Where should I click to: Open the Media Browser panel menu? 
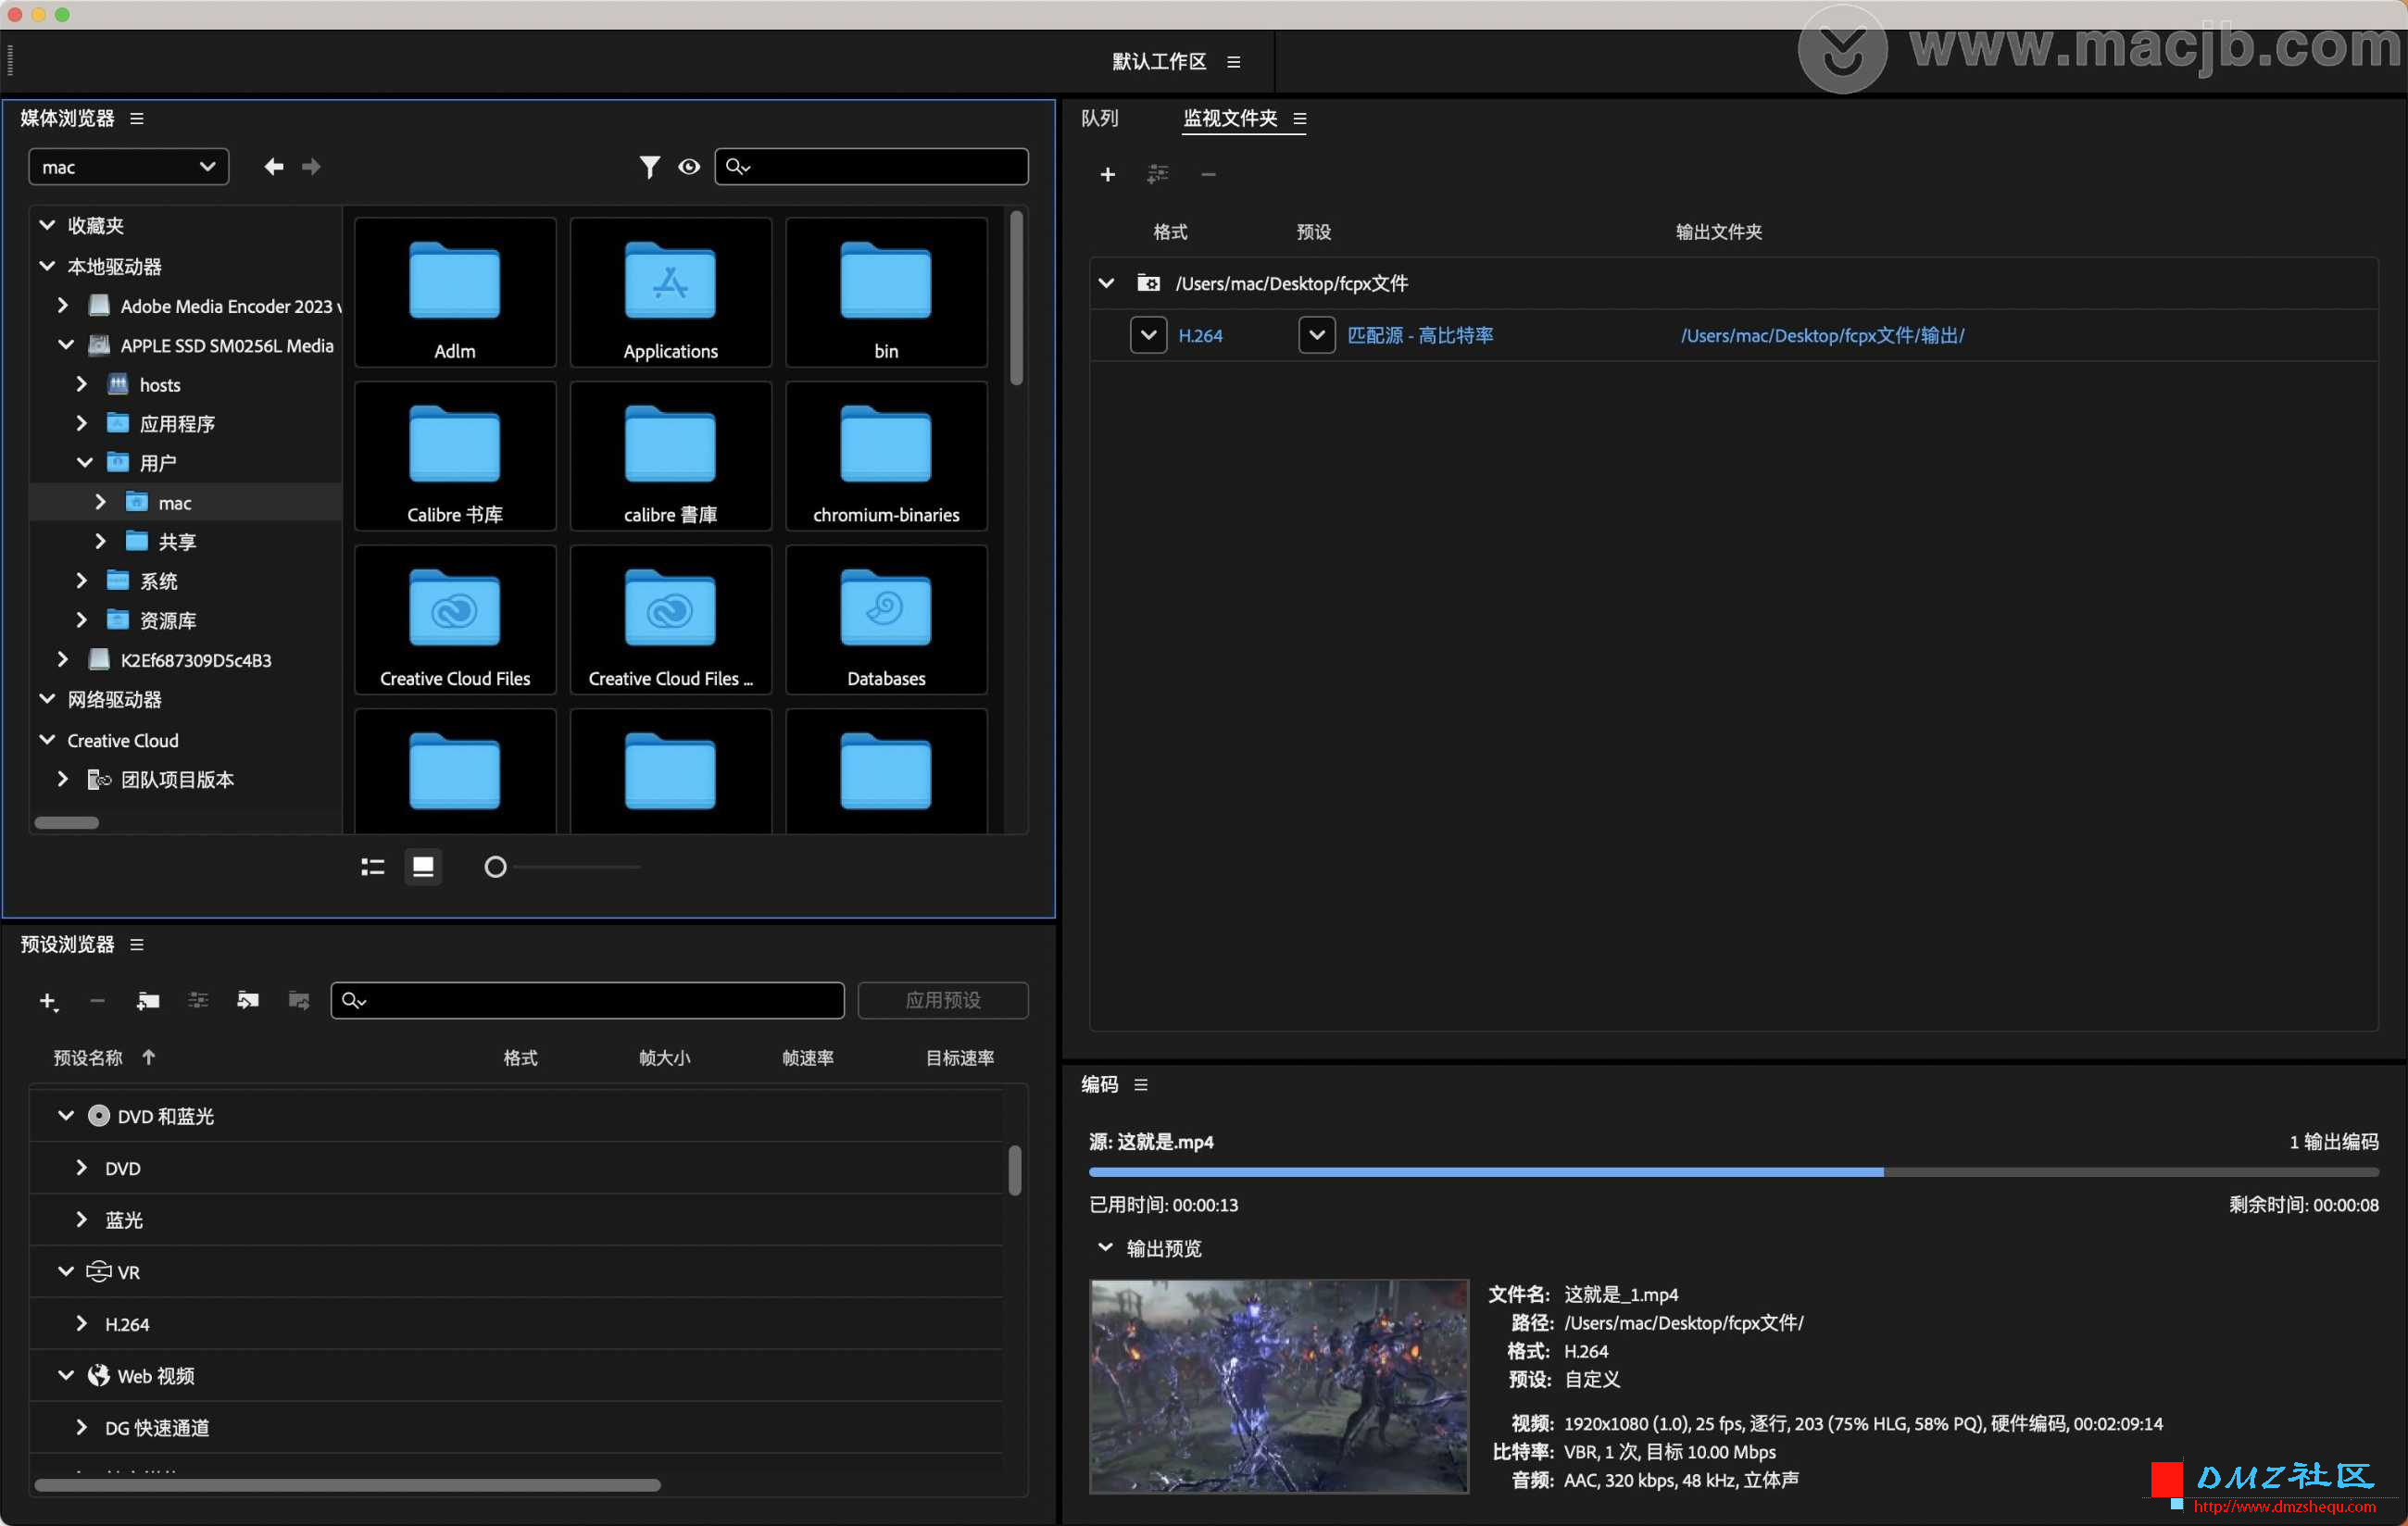pos(137,118)
